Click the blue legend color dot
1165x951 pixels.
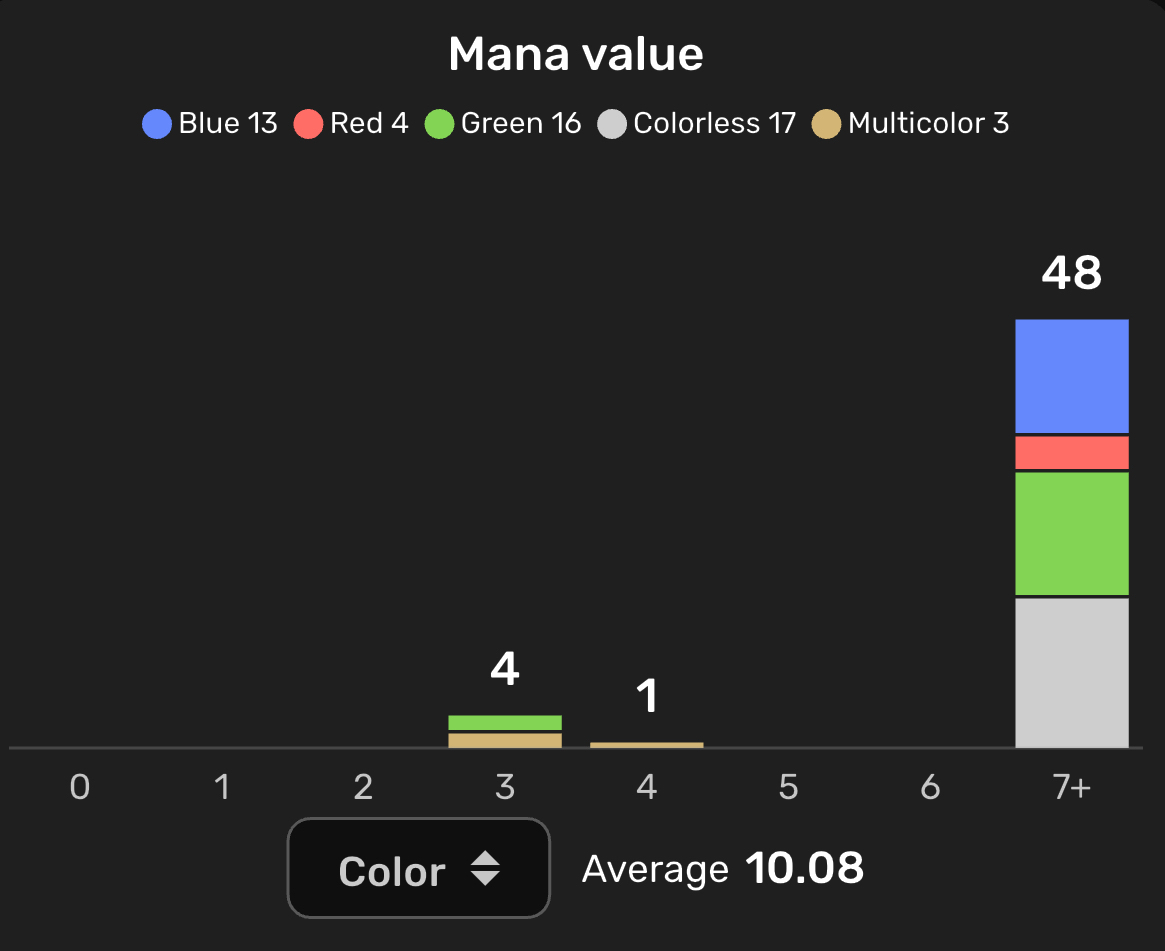click(157, 124)
